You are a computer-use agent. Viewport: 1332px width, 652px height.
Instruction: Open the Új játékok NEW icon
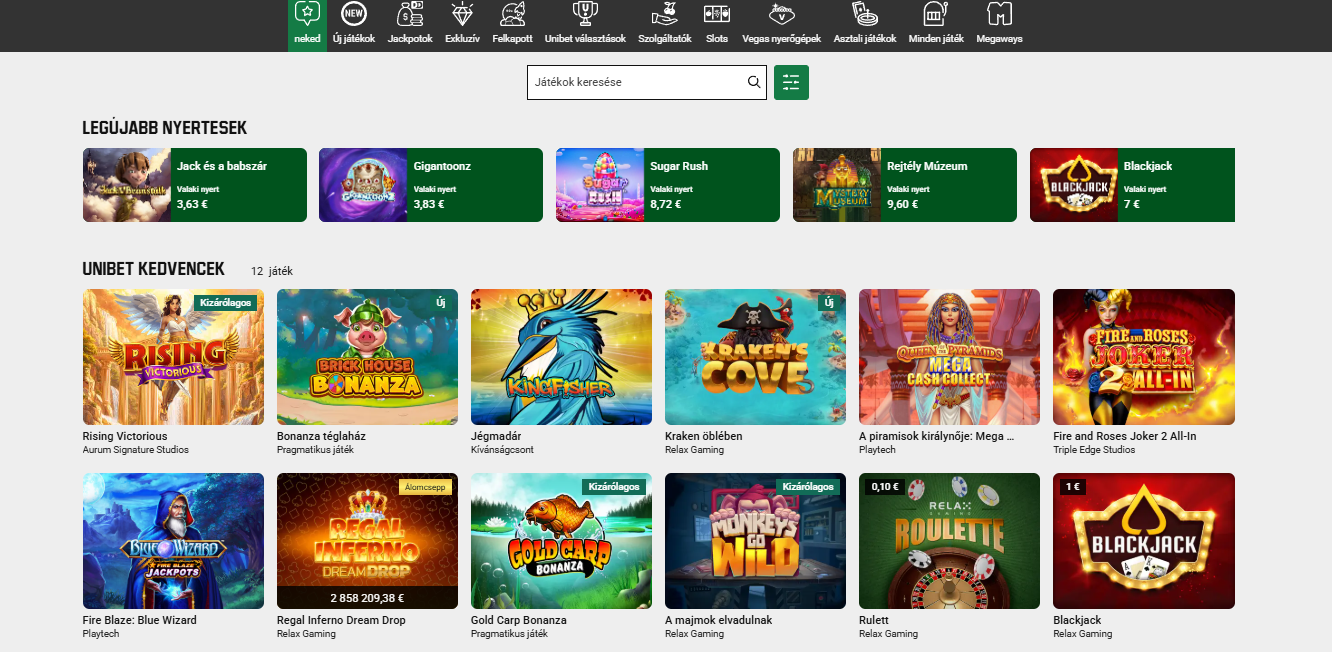353,13
